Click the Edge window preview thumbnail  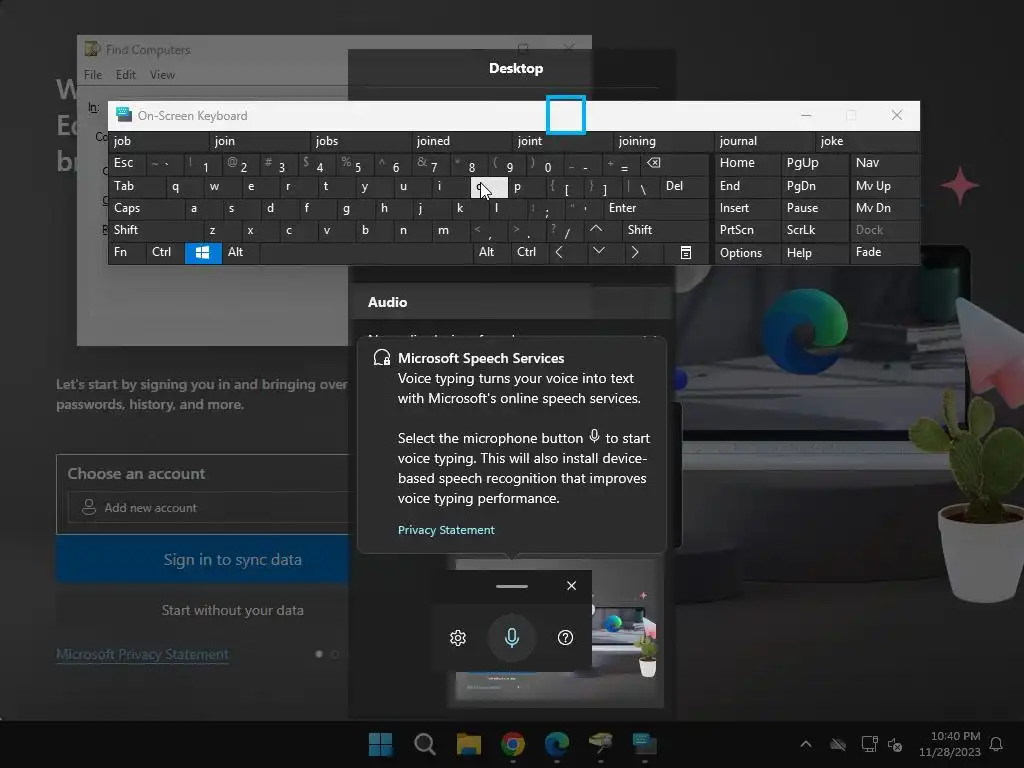click(x=558, y=632)
